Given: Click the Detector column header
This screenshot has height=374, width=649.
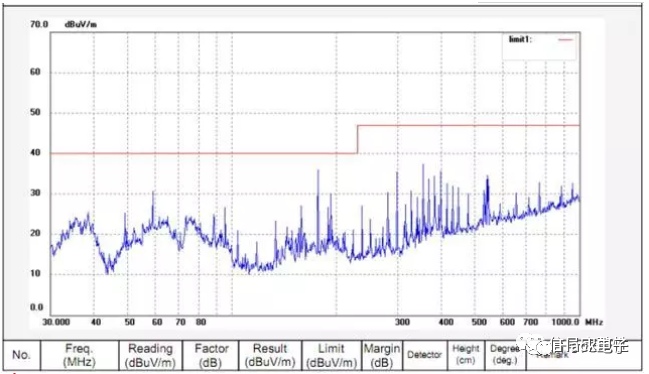Looking at the screenshot, I should click(x=424, y=355).
